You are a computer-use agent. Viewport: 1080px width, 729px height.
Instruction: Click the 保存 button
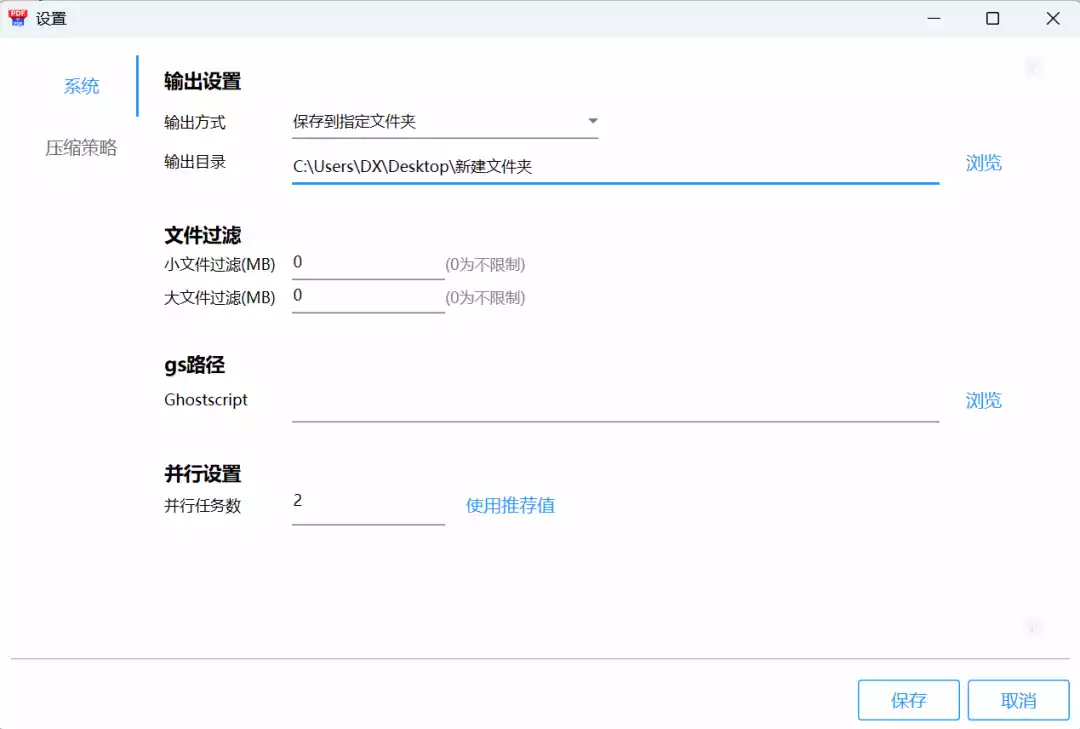pos(907,700)
